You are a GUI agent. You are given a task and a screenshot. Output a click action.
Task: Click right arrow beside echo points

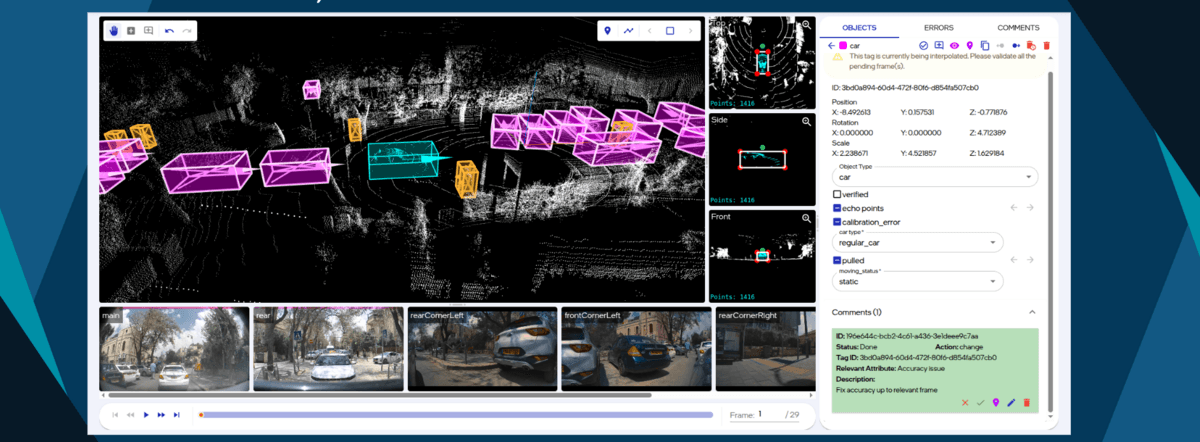(x=1030, y=207)
